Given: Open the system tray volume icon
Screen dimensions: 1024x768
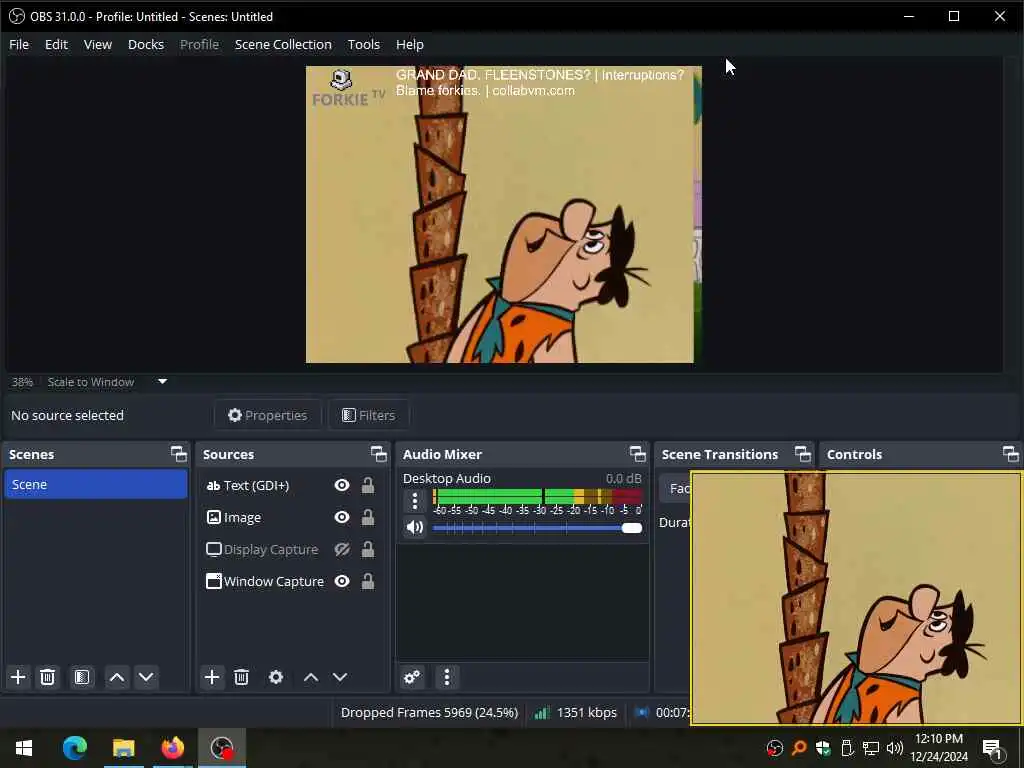Looking at the screenshot, I should [x=895, y=748].
